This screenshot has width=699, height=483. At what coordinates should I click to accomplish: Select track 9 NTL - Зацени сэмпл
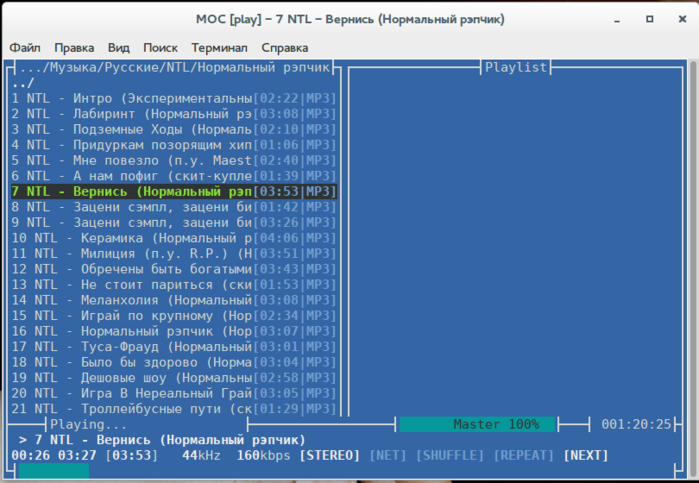click(174, 223)
